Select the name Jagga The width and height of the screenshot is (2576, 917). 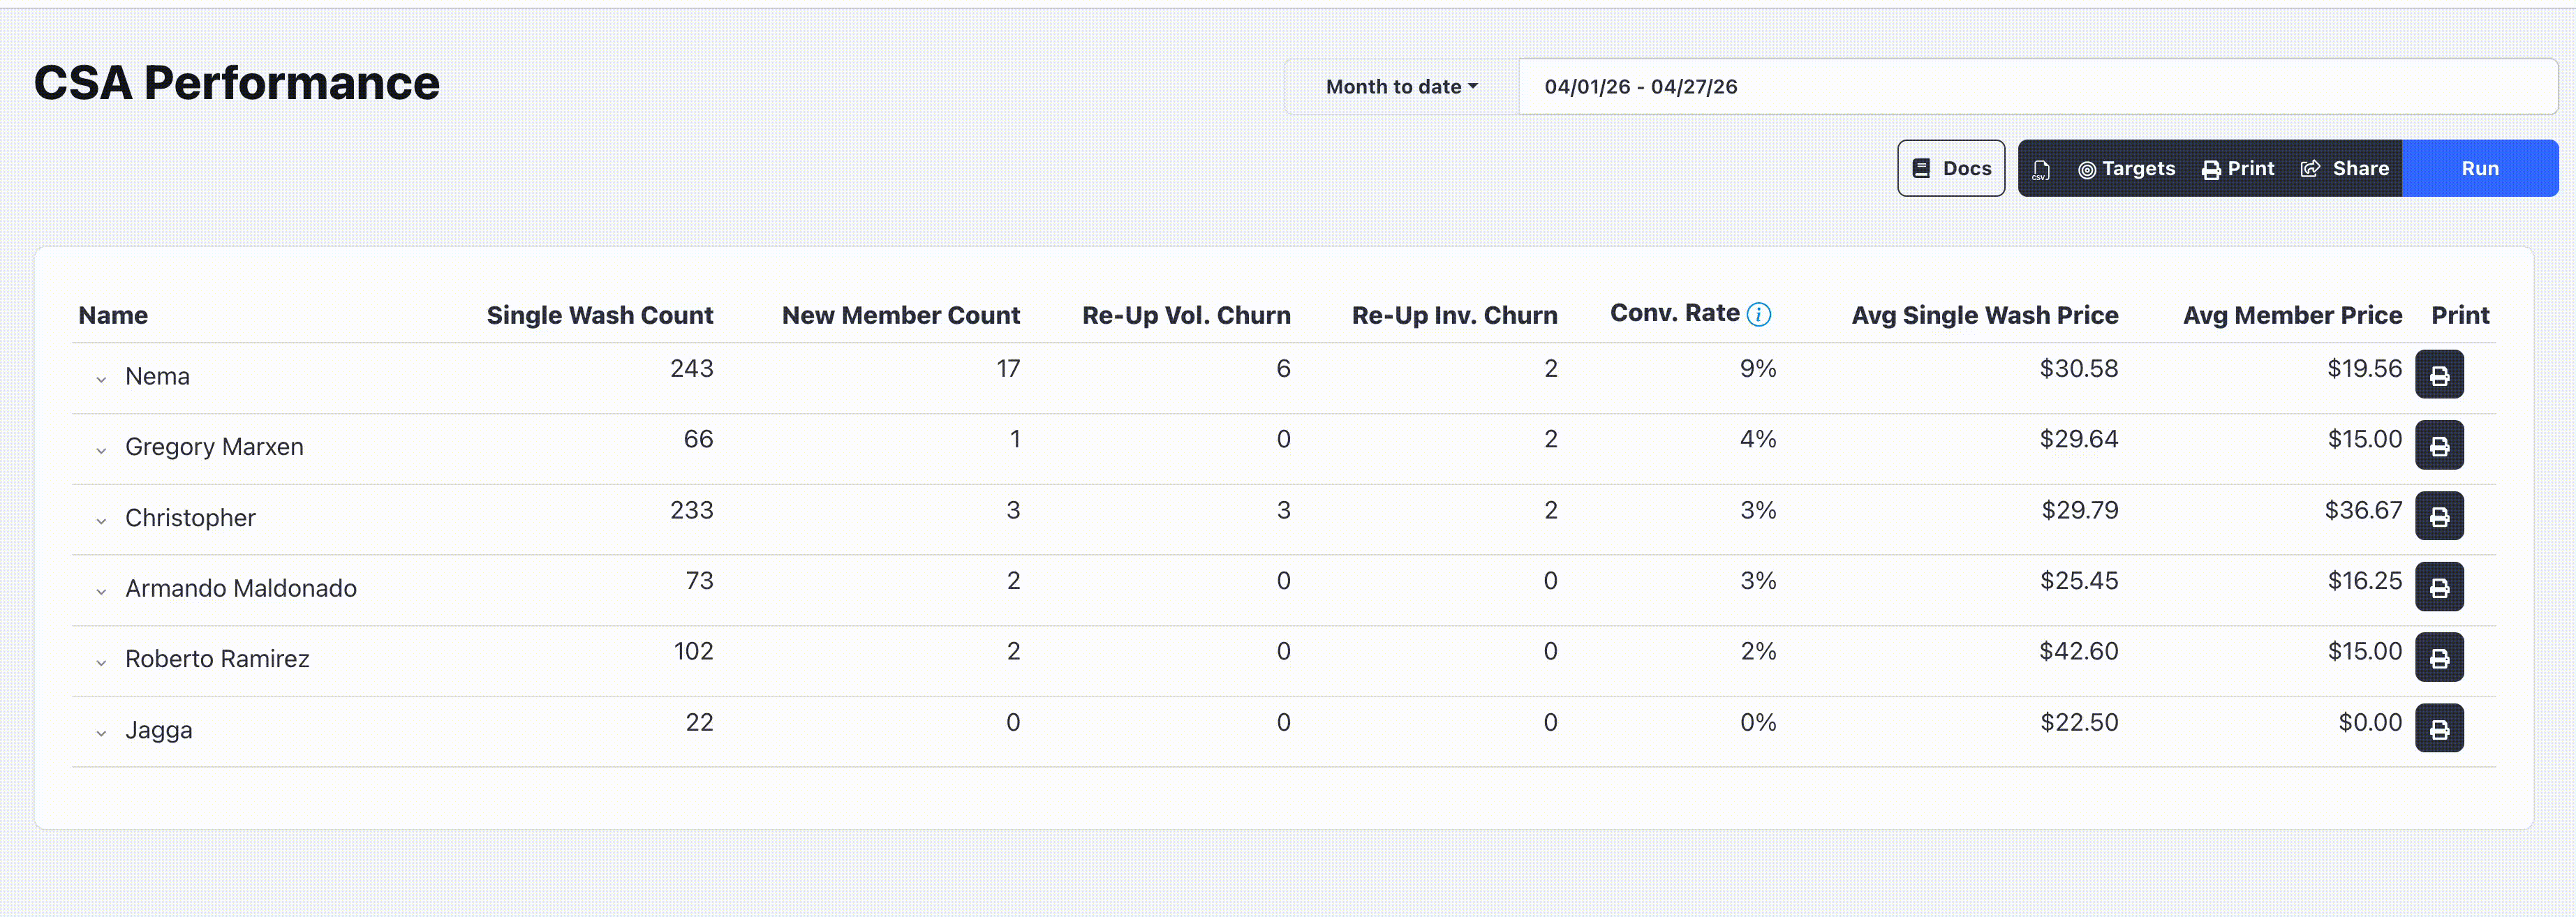coord(159,730)
